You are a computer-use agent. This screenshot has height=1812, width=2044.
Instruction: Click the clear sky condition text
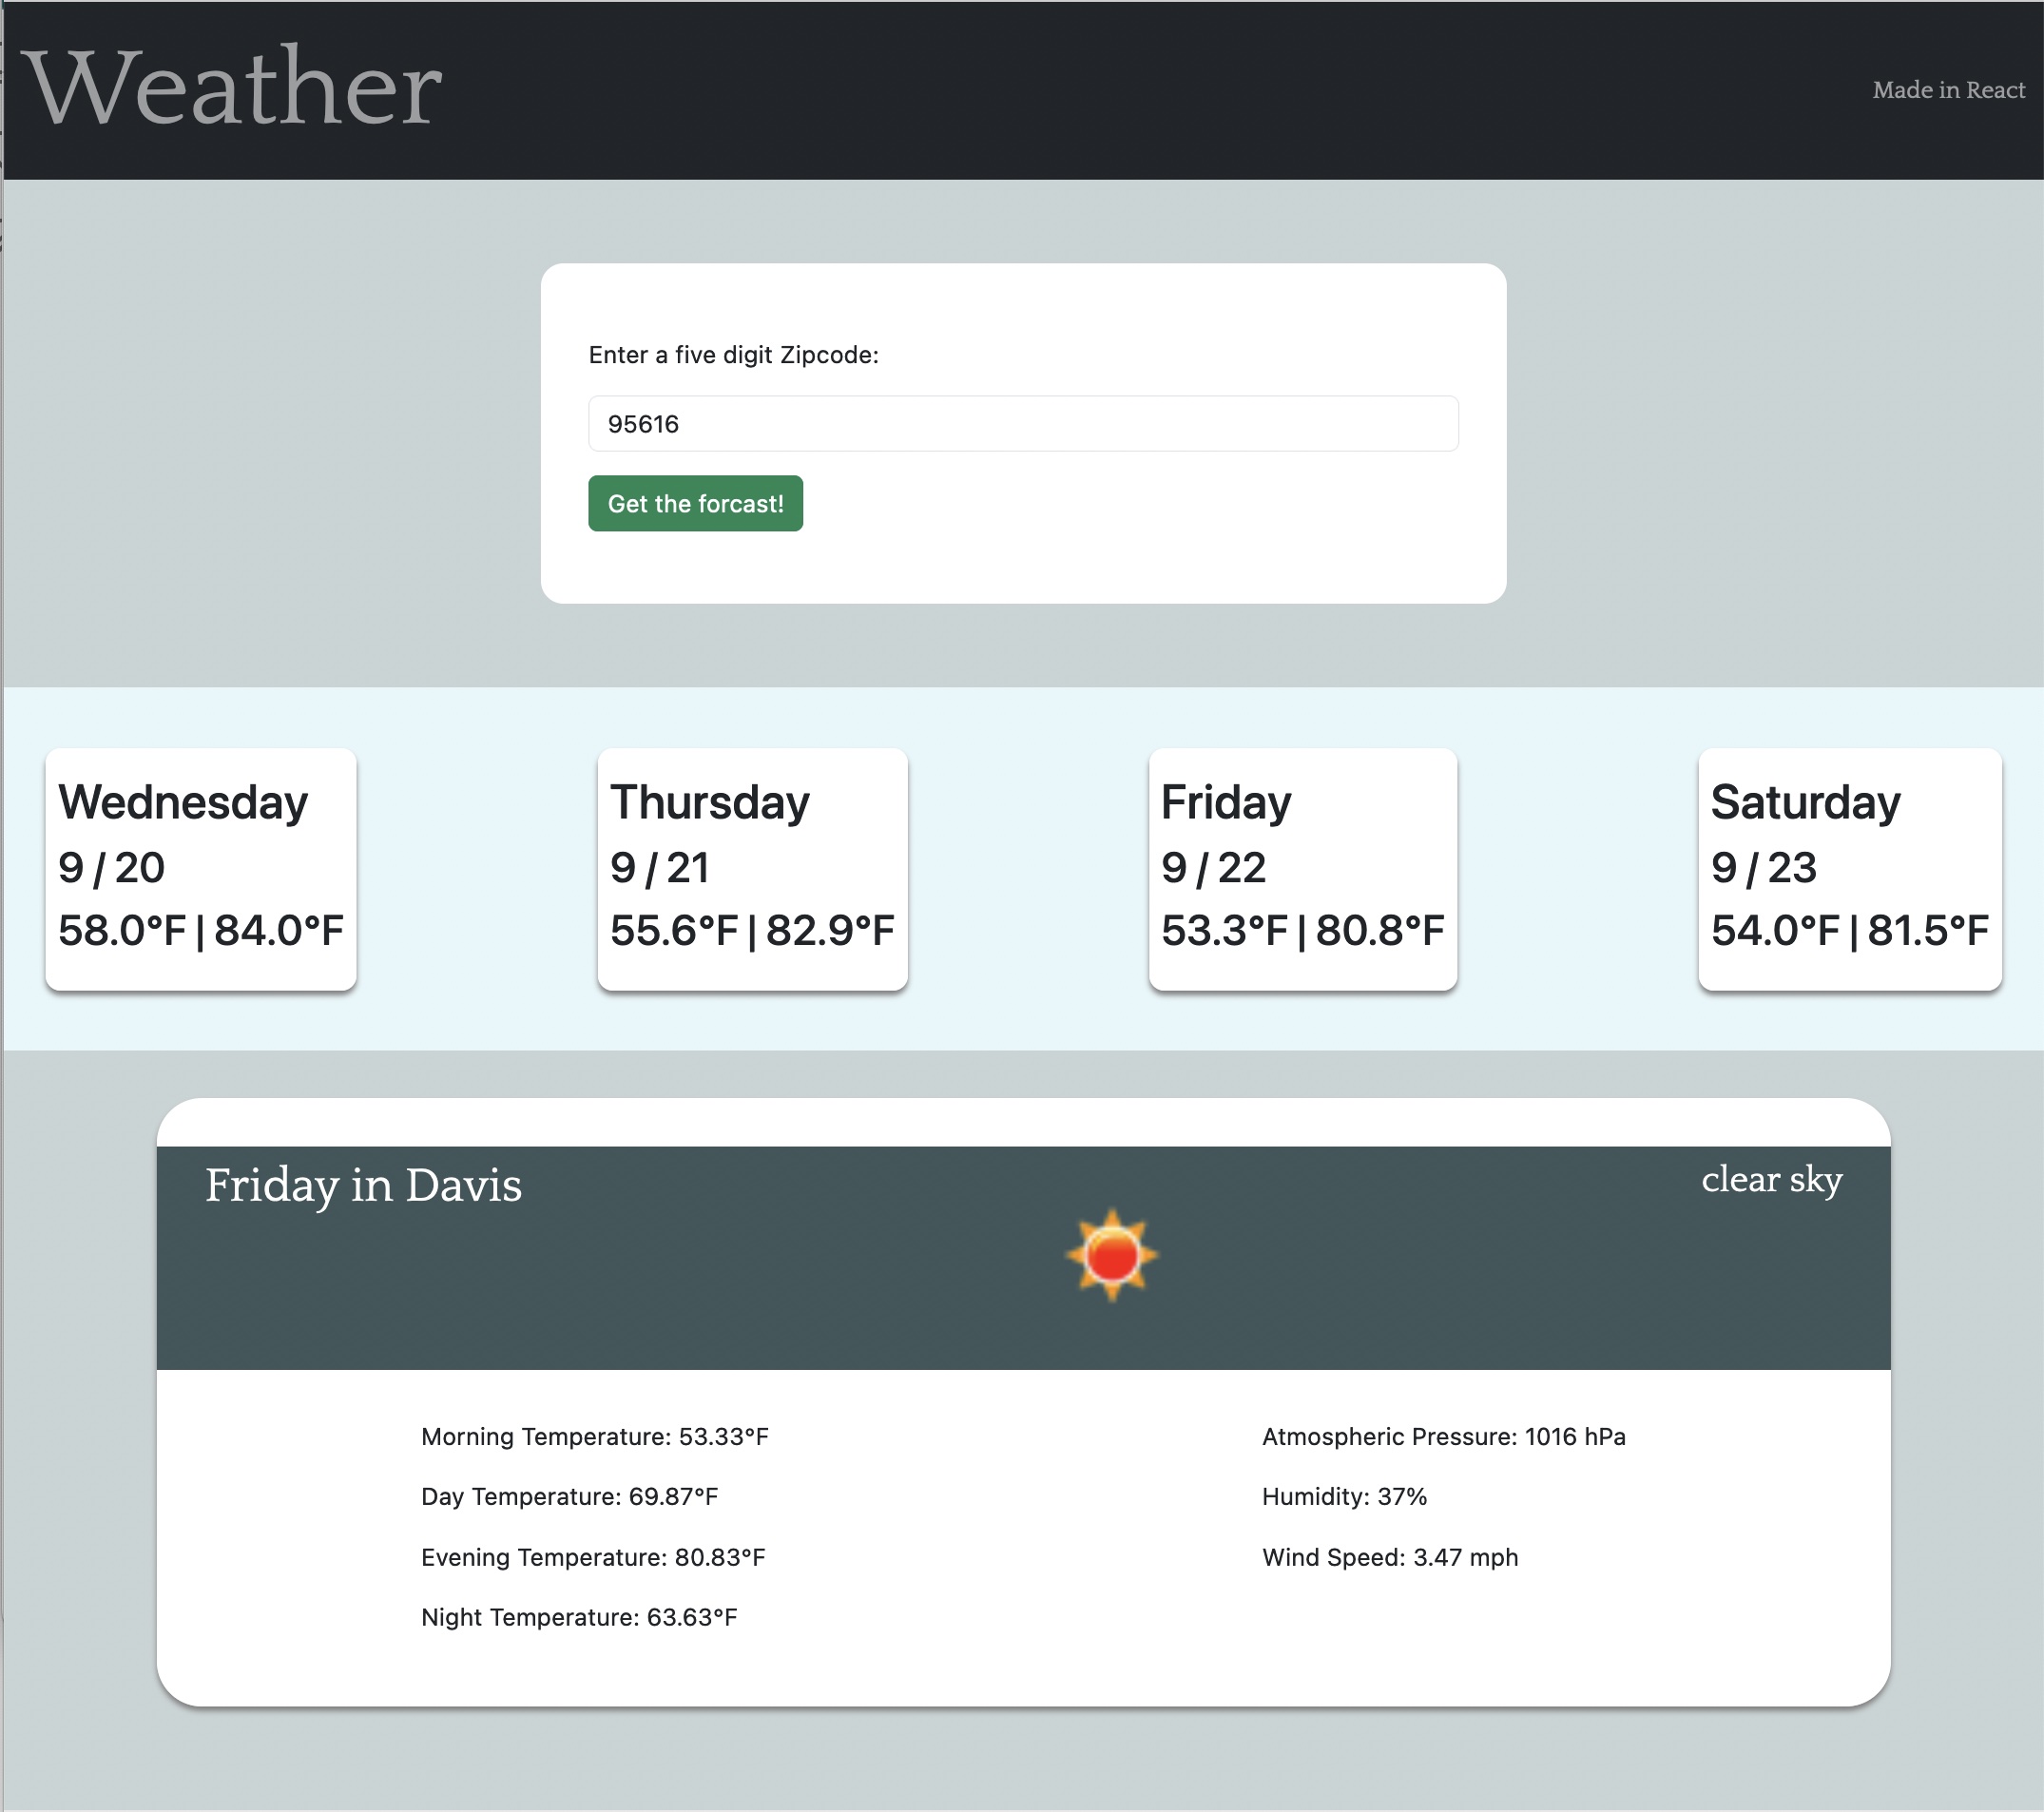tap(1772, 1181)
